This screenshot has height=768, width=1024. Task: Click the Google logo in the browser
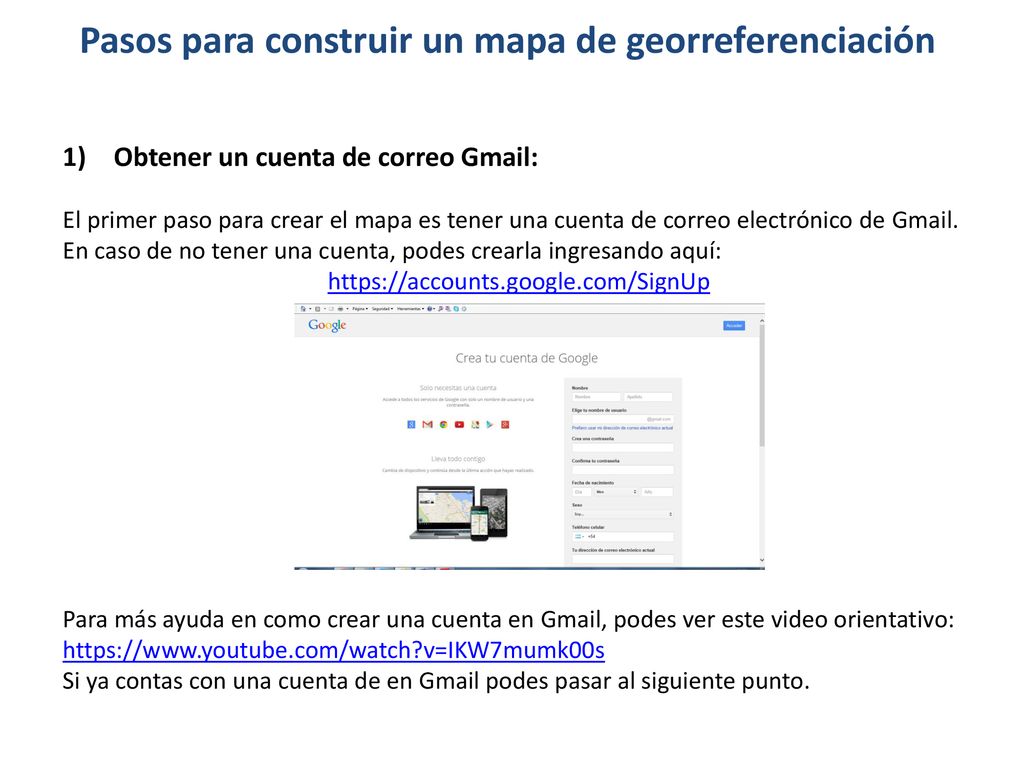(x=327, y=325)
